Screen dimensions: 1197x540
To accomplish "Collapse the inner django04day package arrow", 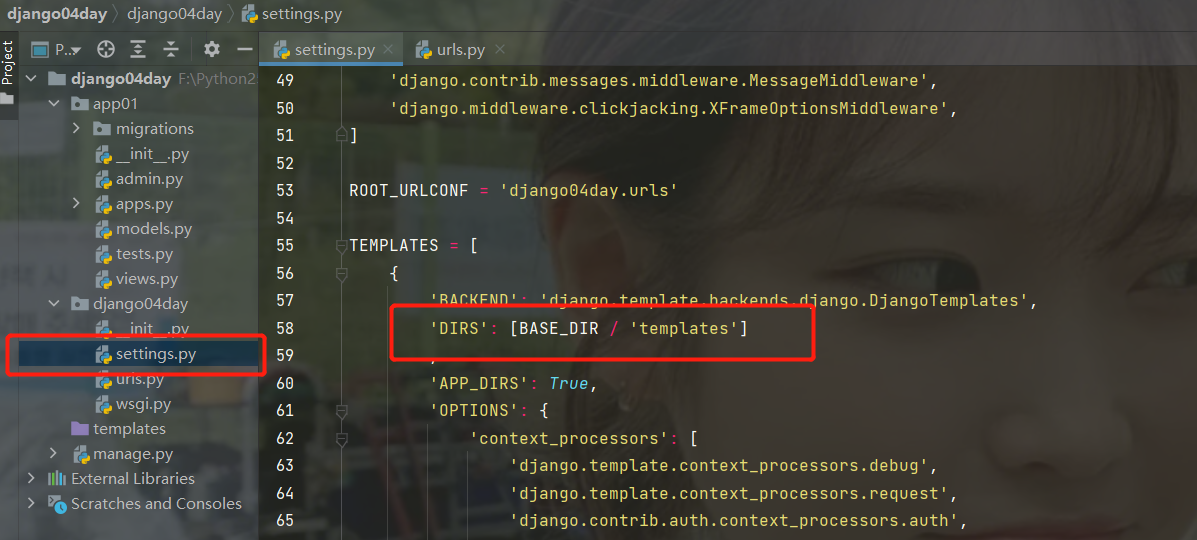I will coord(54,304).
